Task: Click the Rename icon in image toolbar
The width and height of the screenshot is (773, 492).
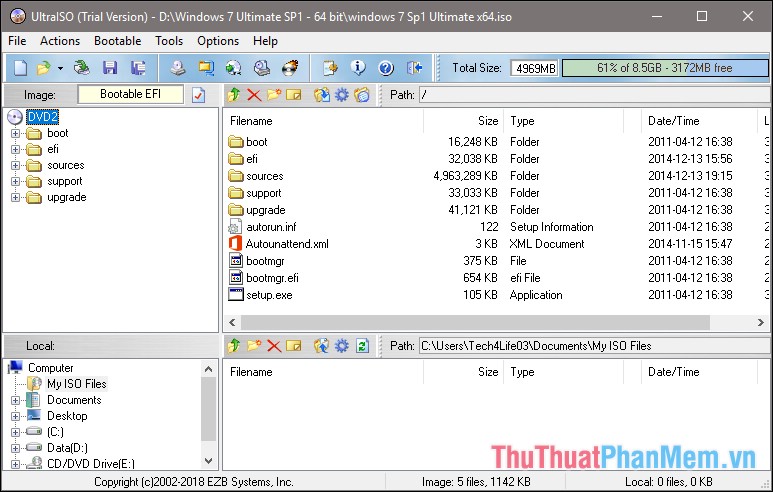Action: pos(294,94)
